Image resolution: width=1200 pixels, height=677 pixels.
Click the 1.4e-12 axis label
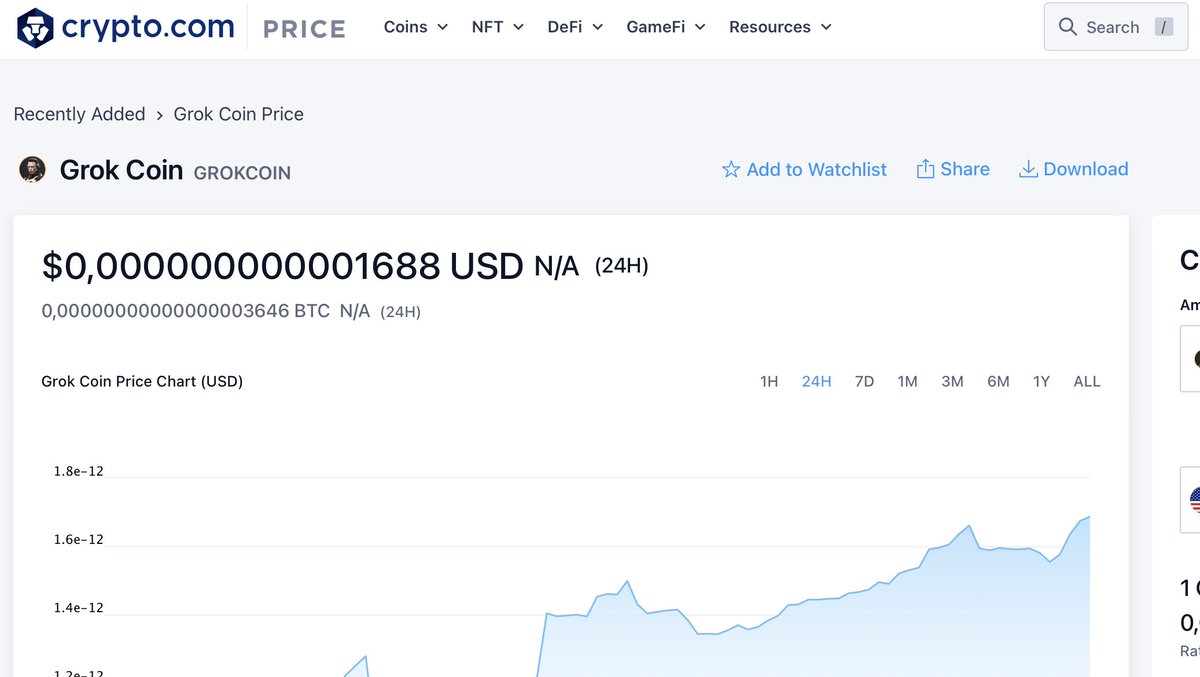[78, 608]
